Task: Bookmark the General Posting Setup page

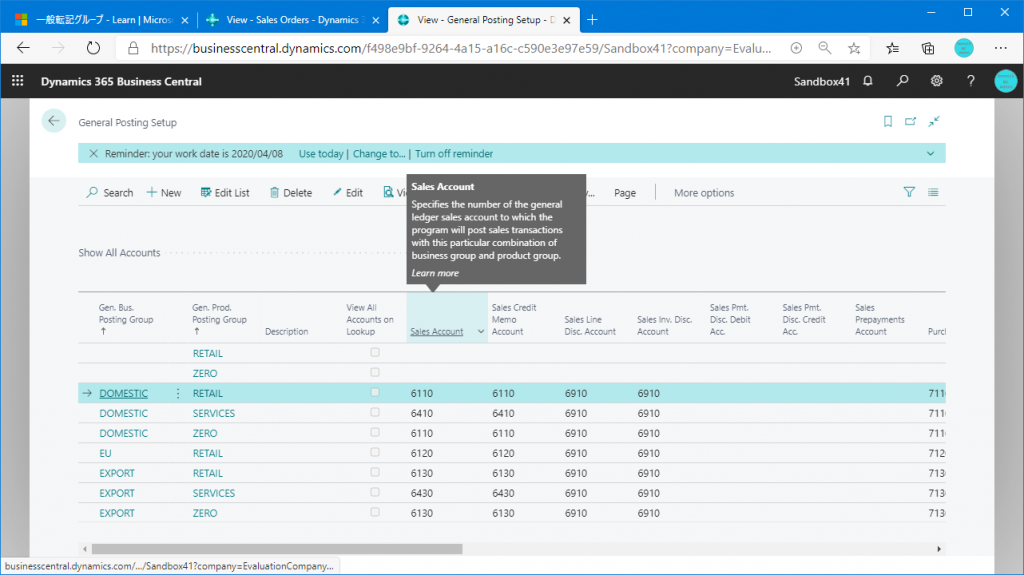Action: [x=888, y=122]
